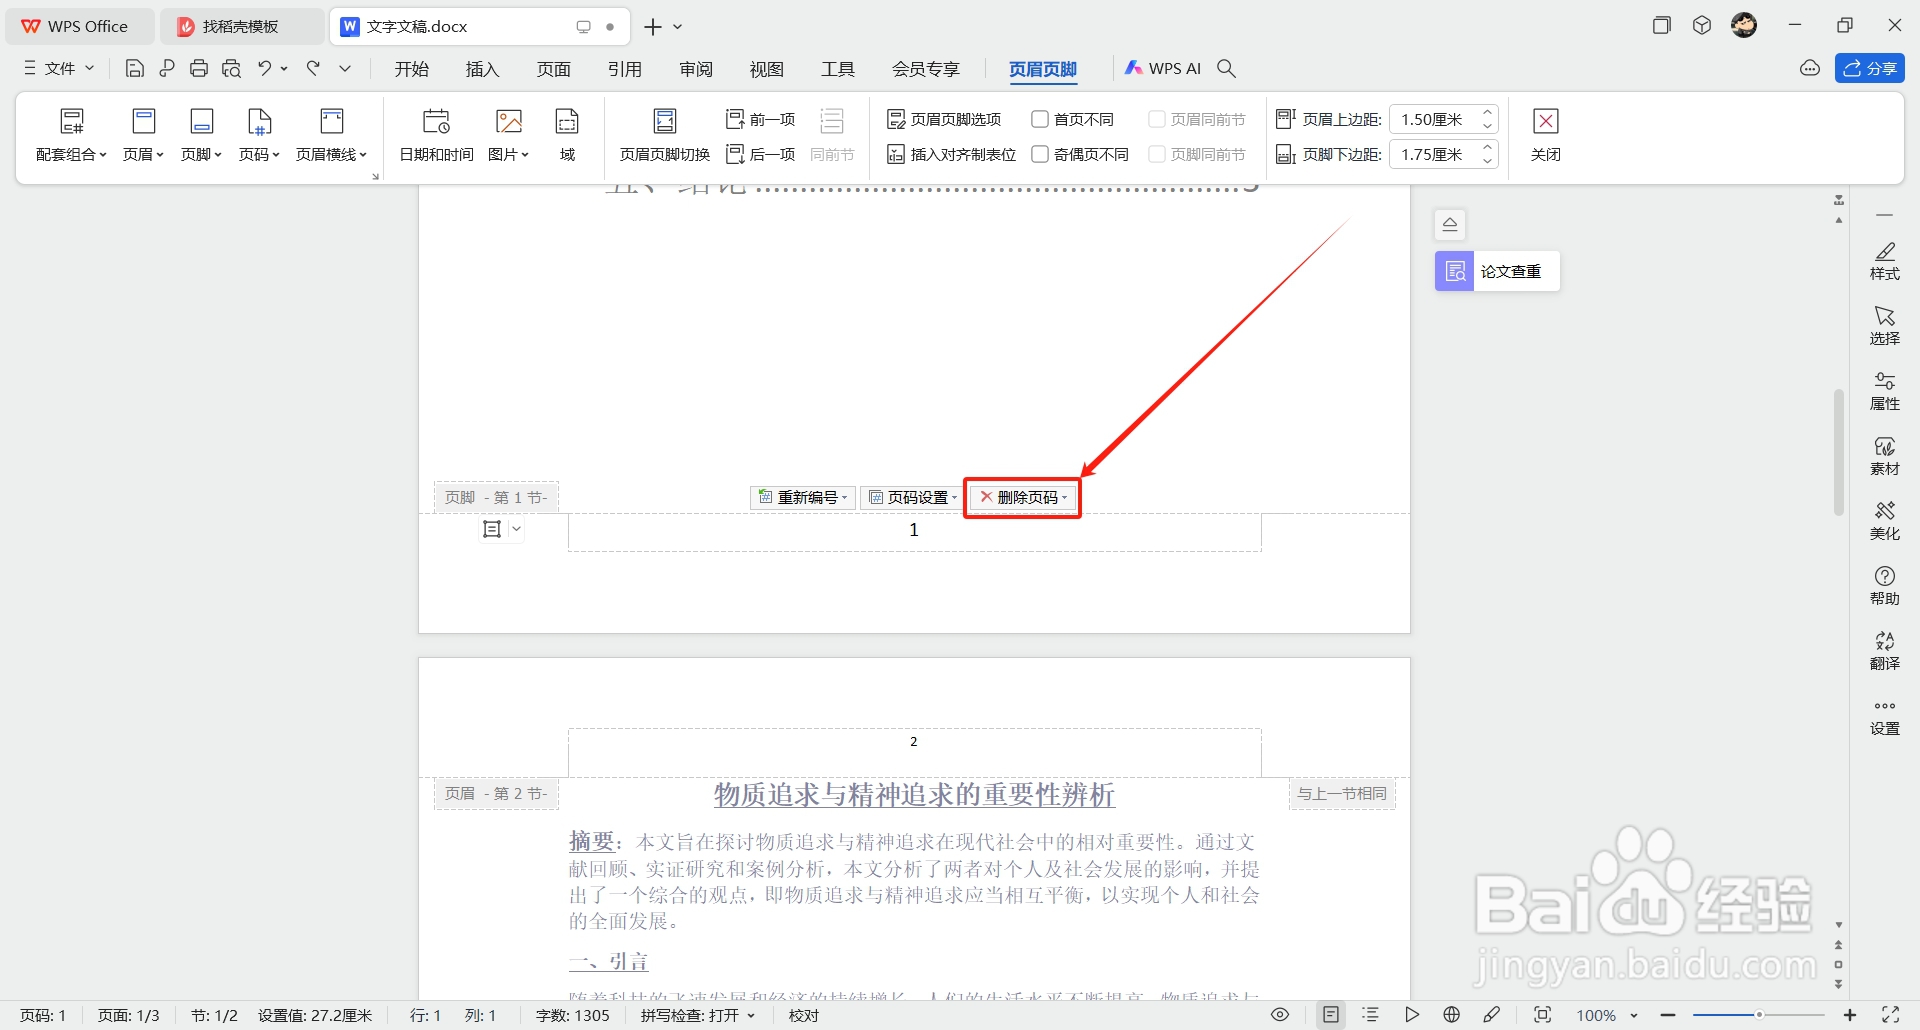The width and height of the screenshot is (1920, 1030).
Task: Enable the 奇偶页不同 checkbox
Action: (x=1040, y=154)
